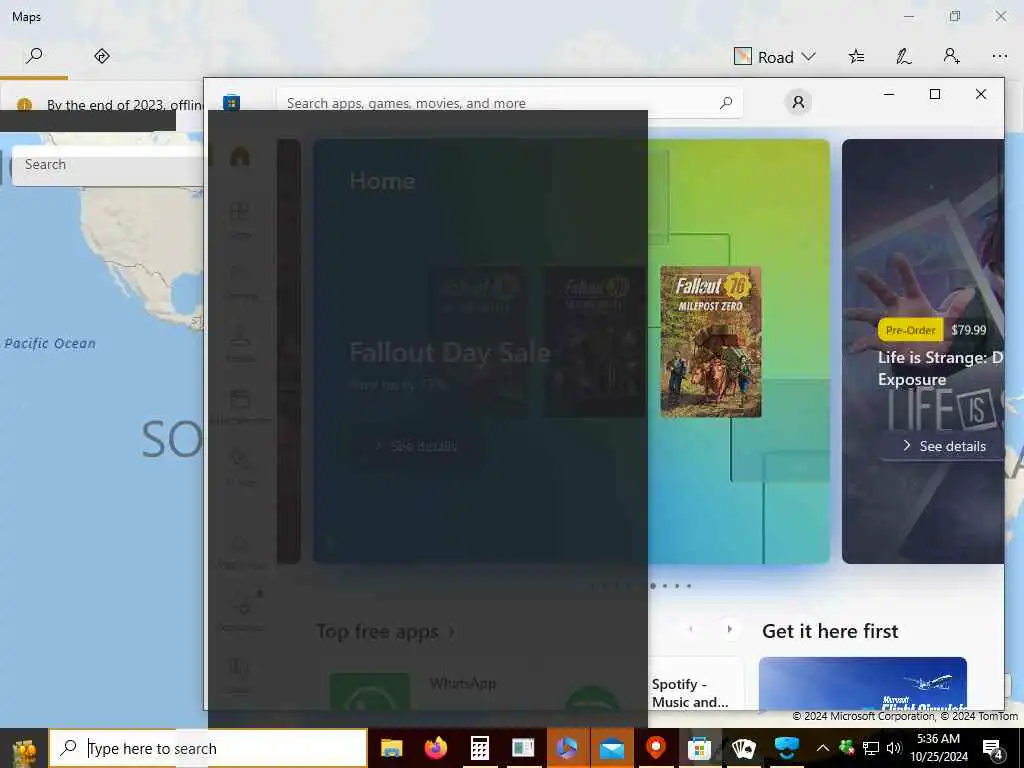Select the Home icon in Store sidebar
The width and height of the screenshot is (1024, 768).
pyautogui.click(x=240, y=157)
